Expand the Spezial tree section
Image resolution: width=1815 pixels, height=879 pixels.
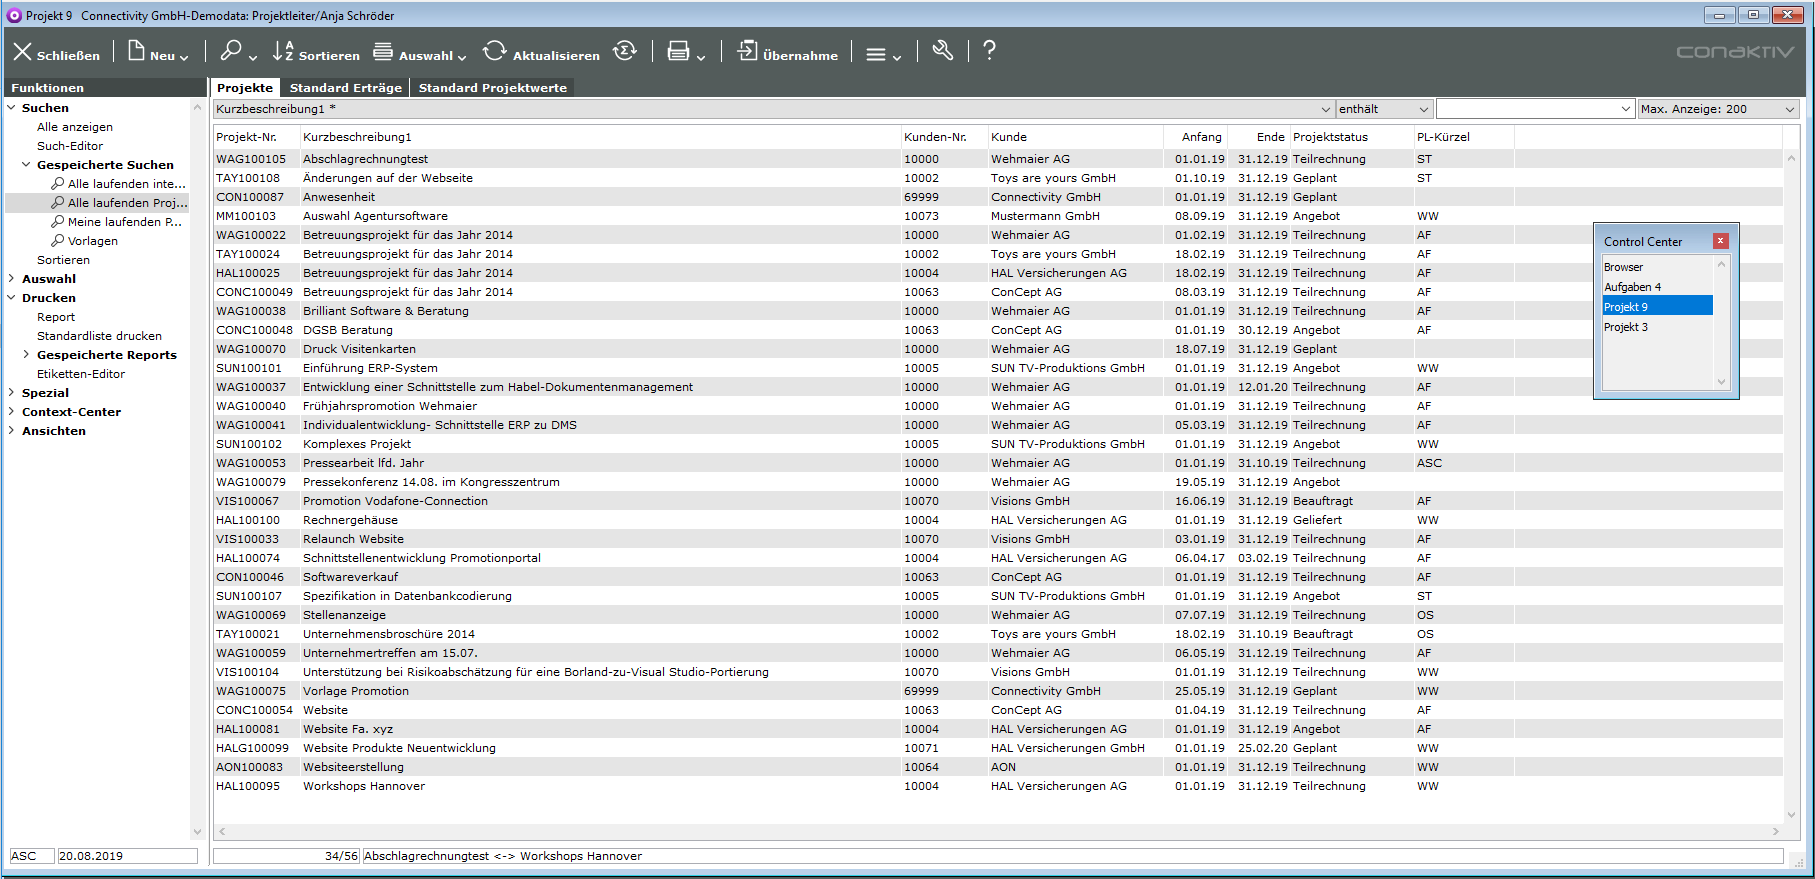pos(11,392)
